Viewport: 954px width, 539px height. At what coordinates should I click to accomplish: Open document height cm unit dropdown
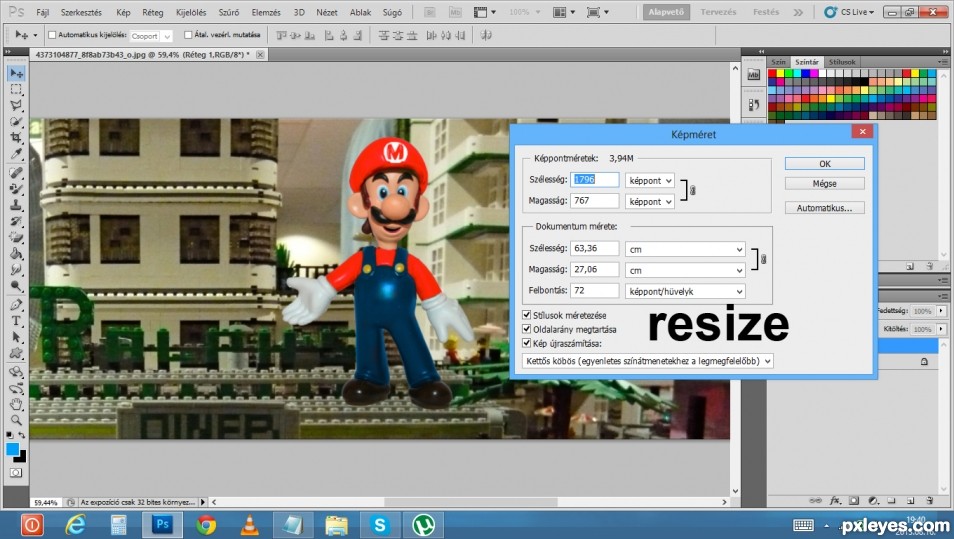click(685, 270)
